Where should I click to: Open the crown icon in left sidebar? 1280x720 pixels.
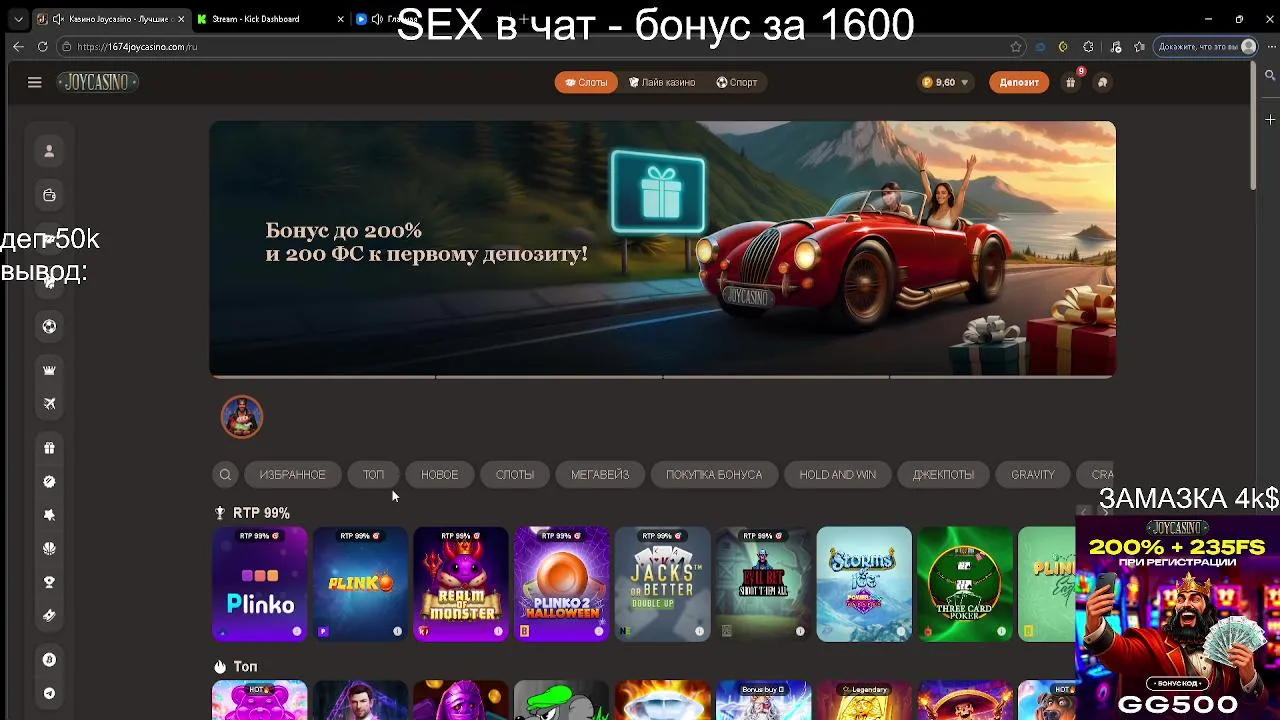click(x=49, y=370)
